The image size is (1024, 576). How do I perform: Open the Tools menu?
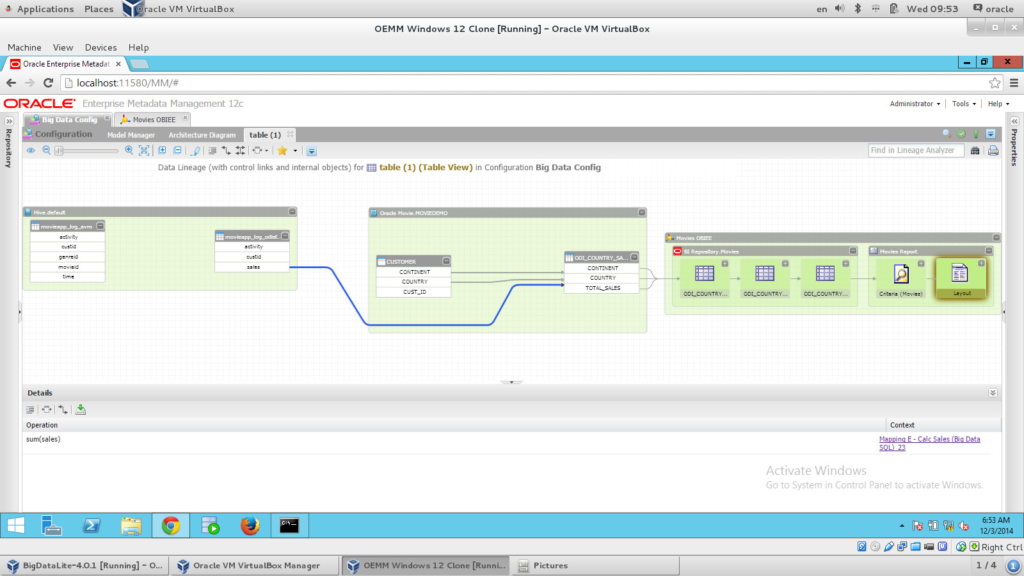[x=964, y=104]
